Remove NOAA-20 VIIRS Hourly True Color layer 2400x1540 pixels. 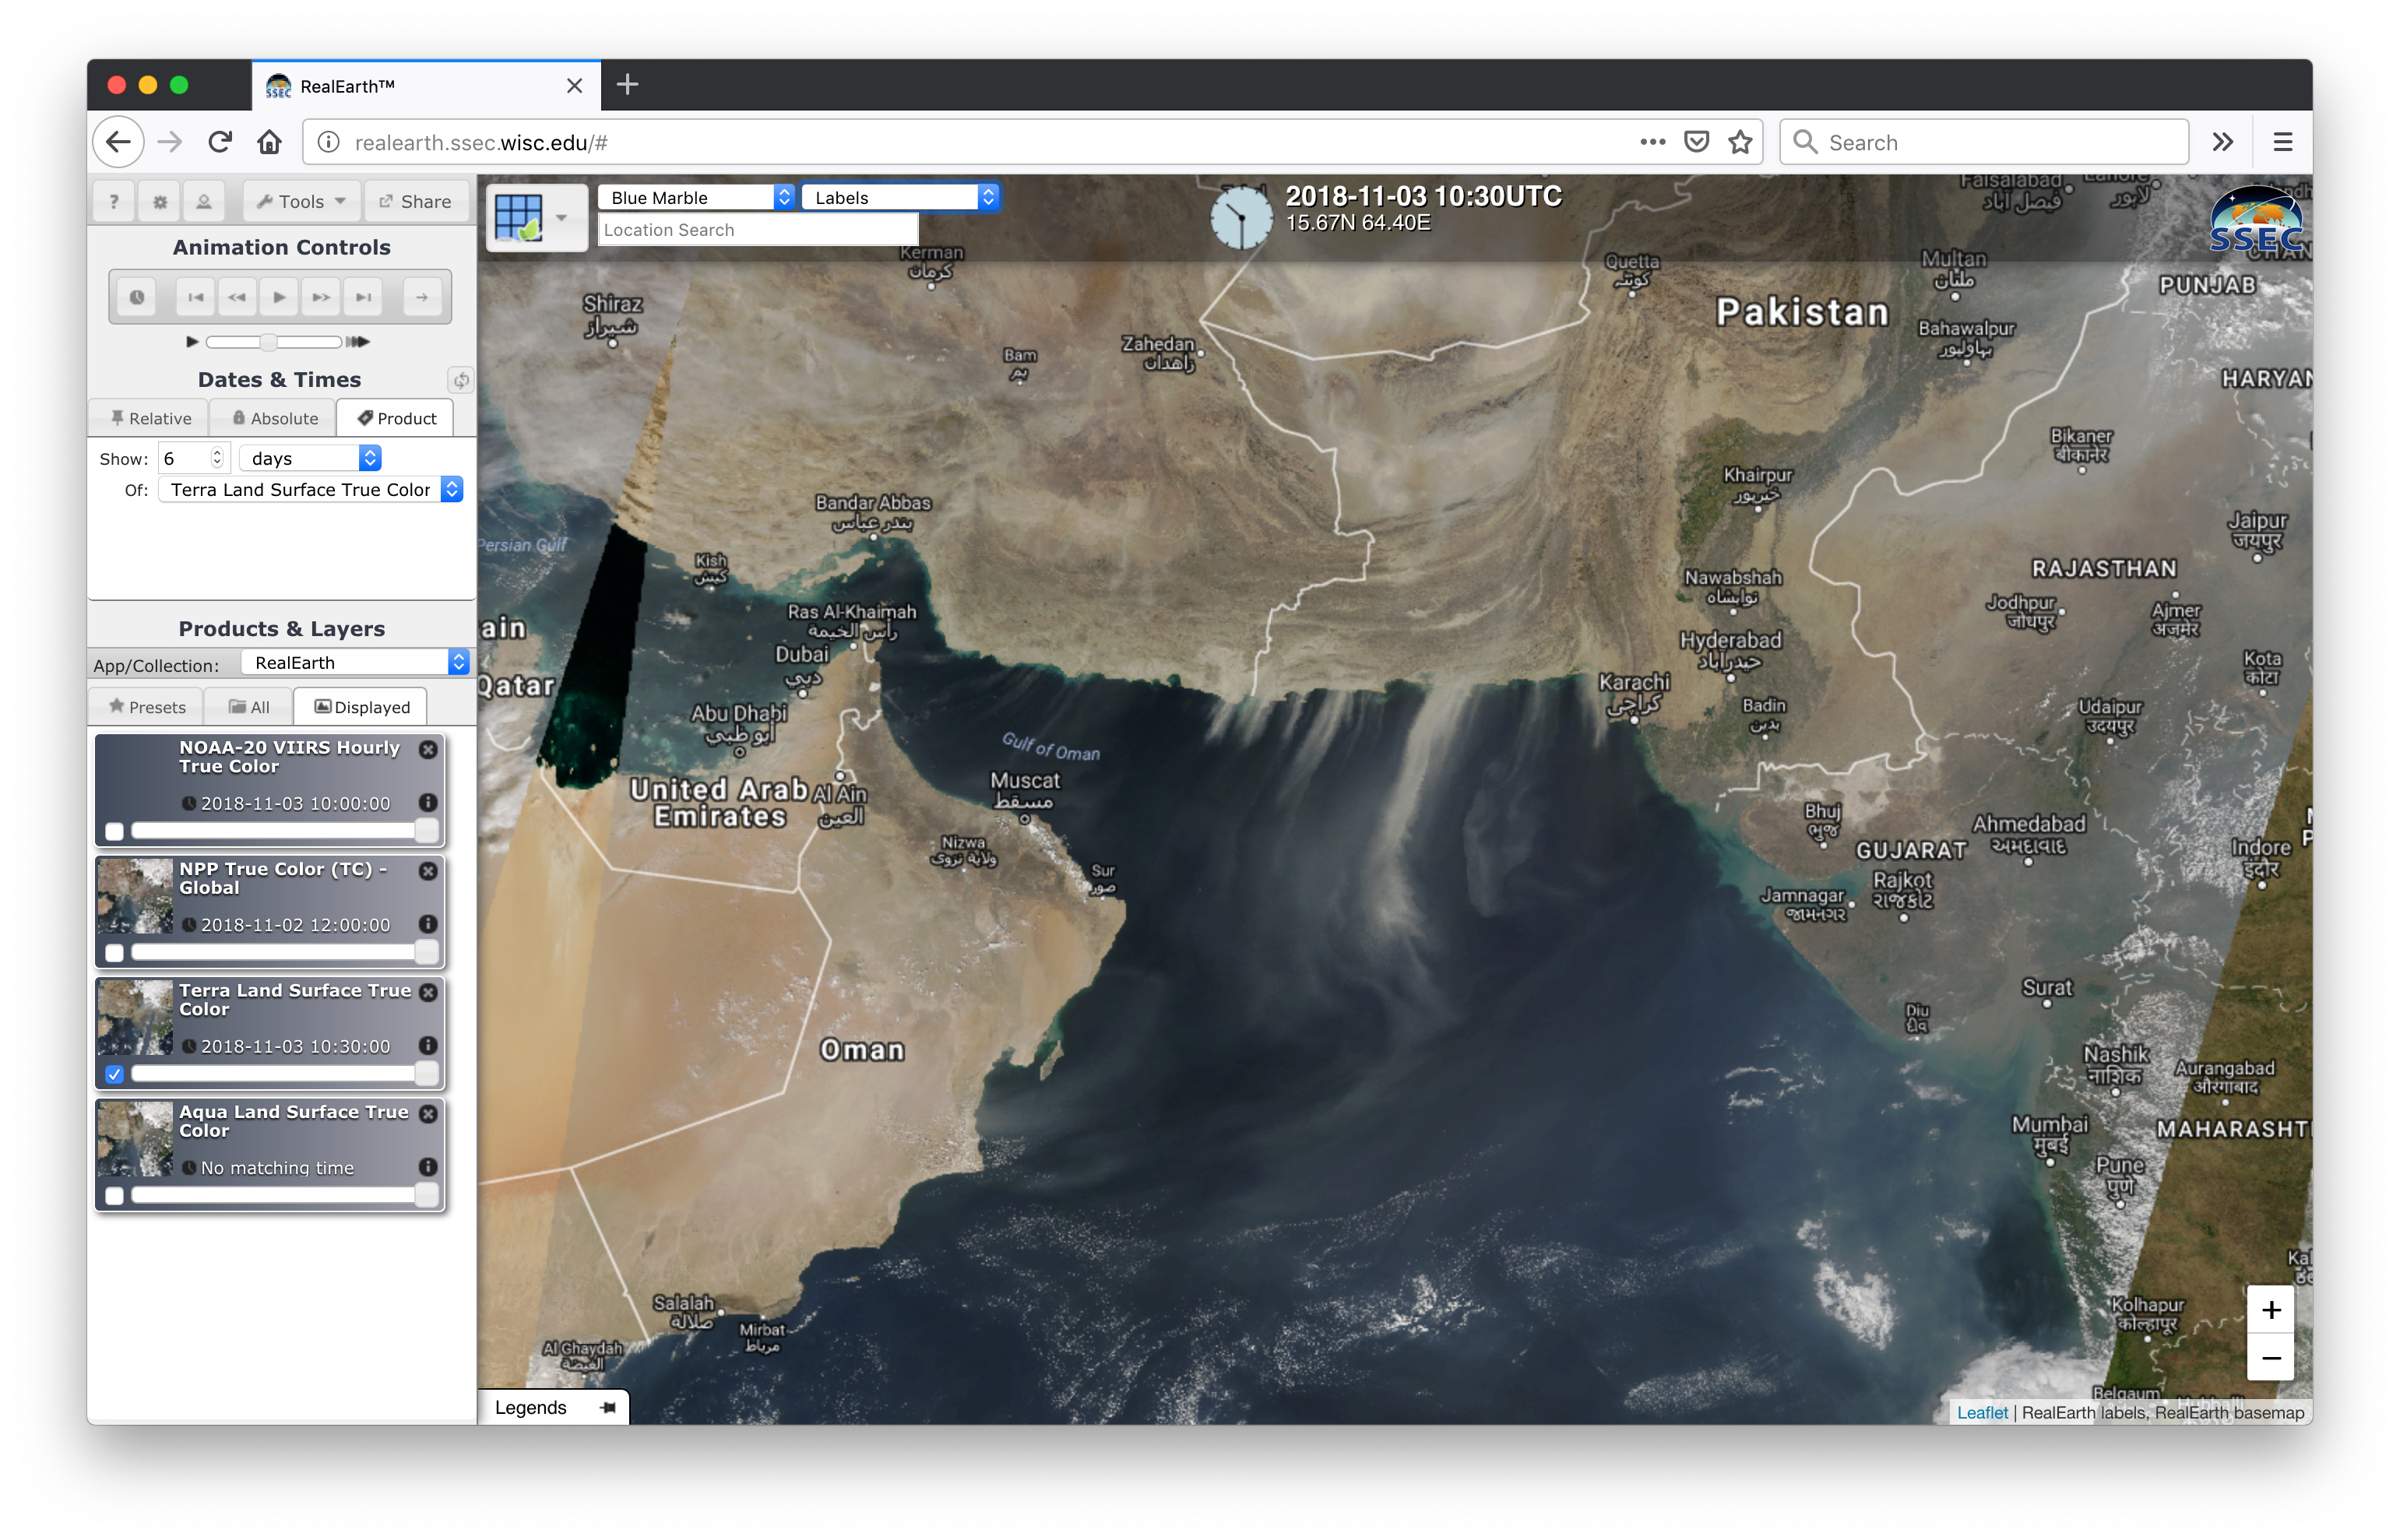click(x=428, y=749)
